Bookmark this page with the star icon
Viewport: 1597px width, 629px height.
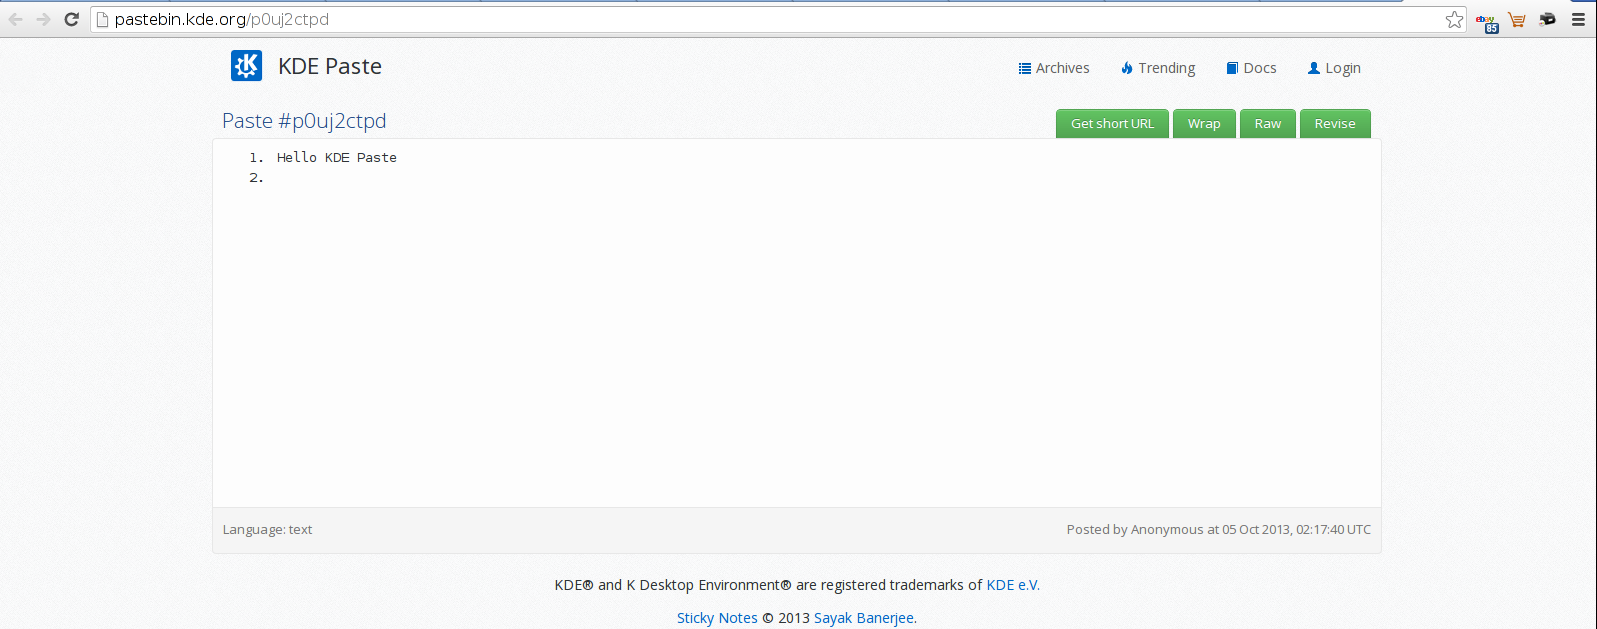1454,19
